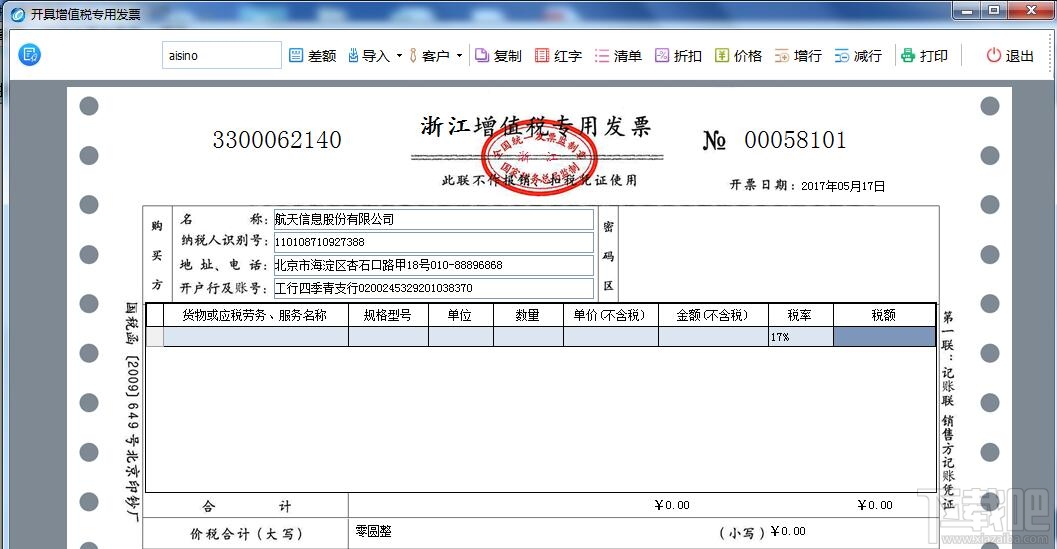Expand the 导入 dropdown arrow

(399, 56)
